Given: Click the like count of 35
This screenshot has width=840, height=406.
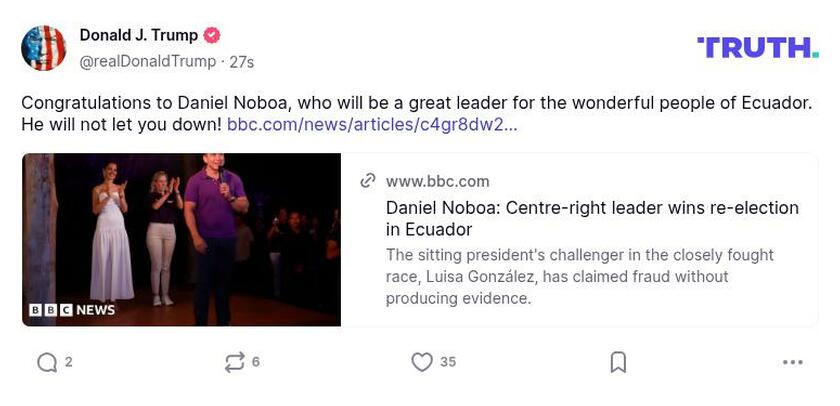Looking at the screenshot, I should 448,362.
